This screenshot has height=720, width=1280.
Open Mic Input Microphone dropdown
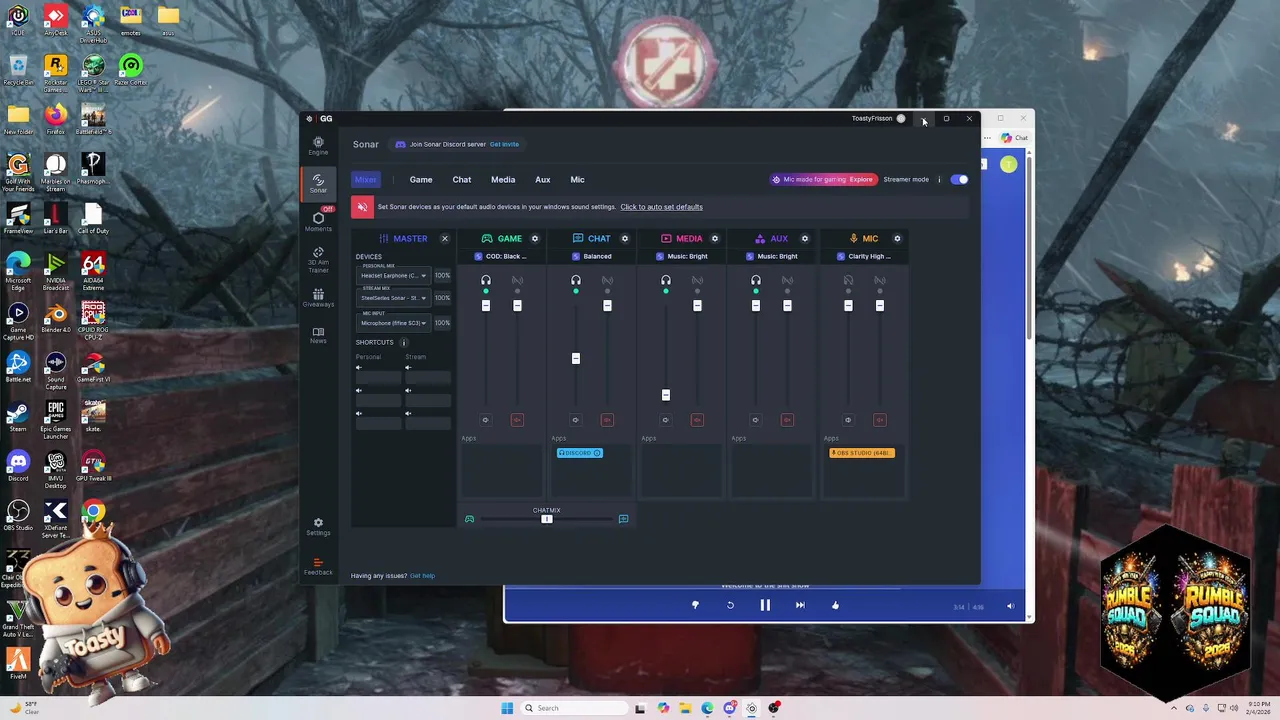point(394,323)
